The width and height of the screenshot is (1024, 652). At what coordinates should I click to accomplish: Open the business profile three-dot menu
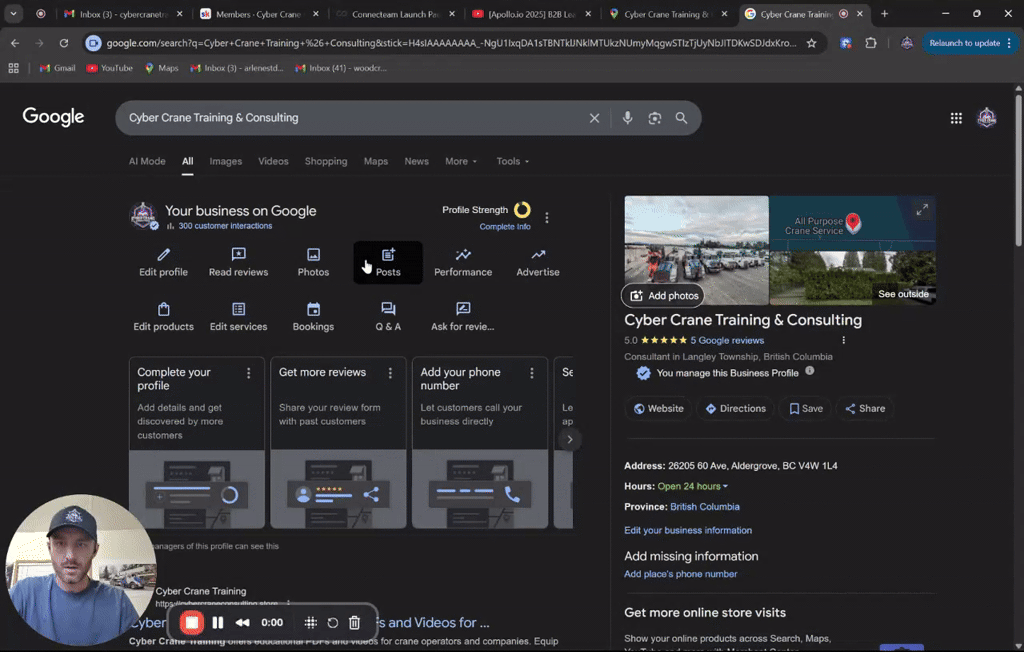[547, 218]
